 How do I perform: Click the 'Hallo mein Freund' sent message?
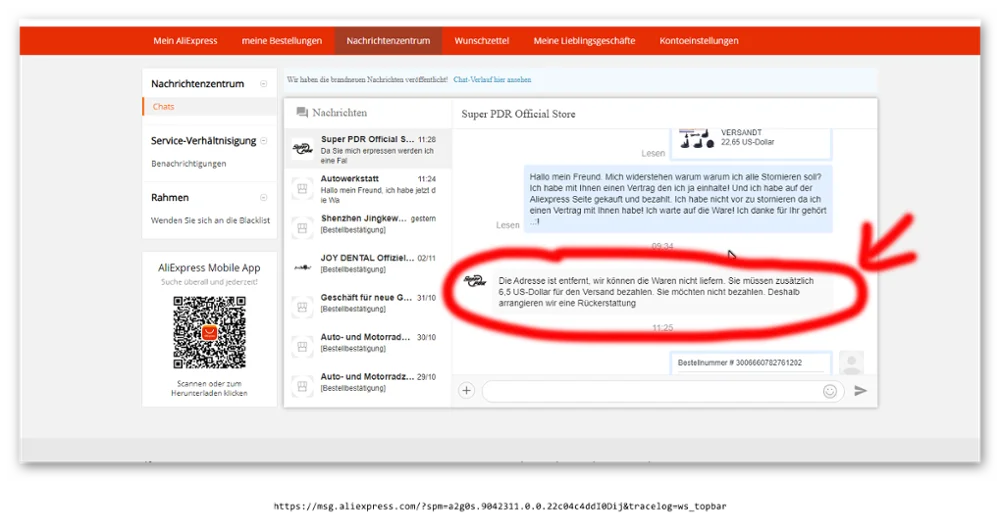[678, 199]
